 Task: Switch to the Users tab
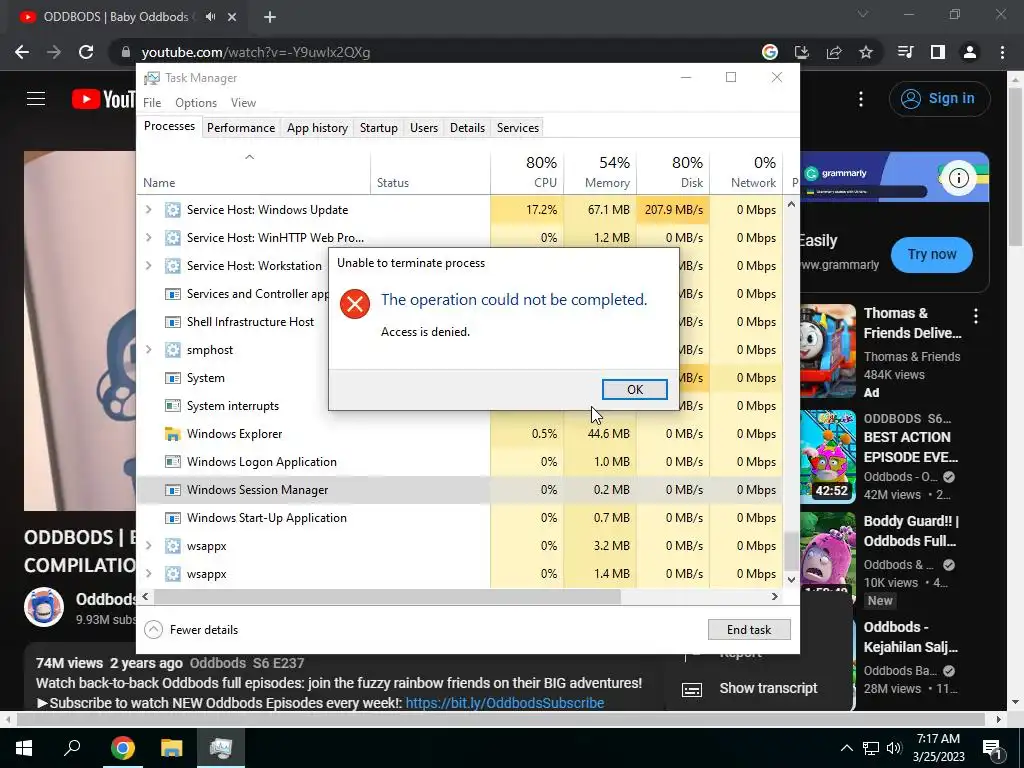424,128
